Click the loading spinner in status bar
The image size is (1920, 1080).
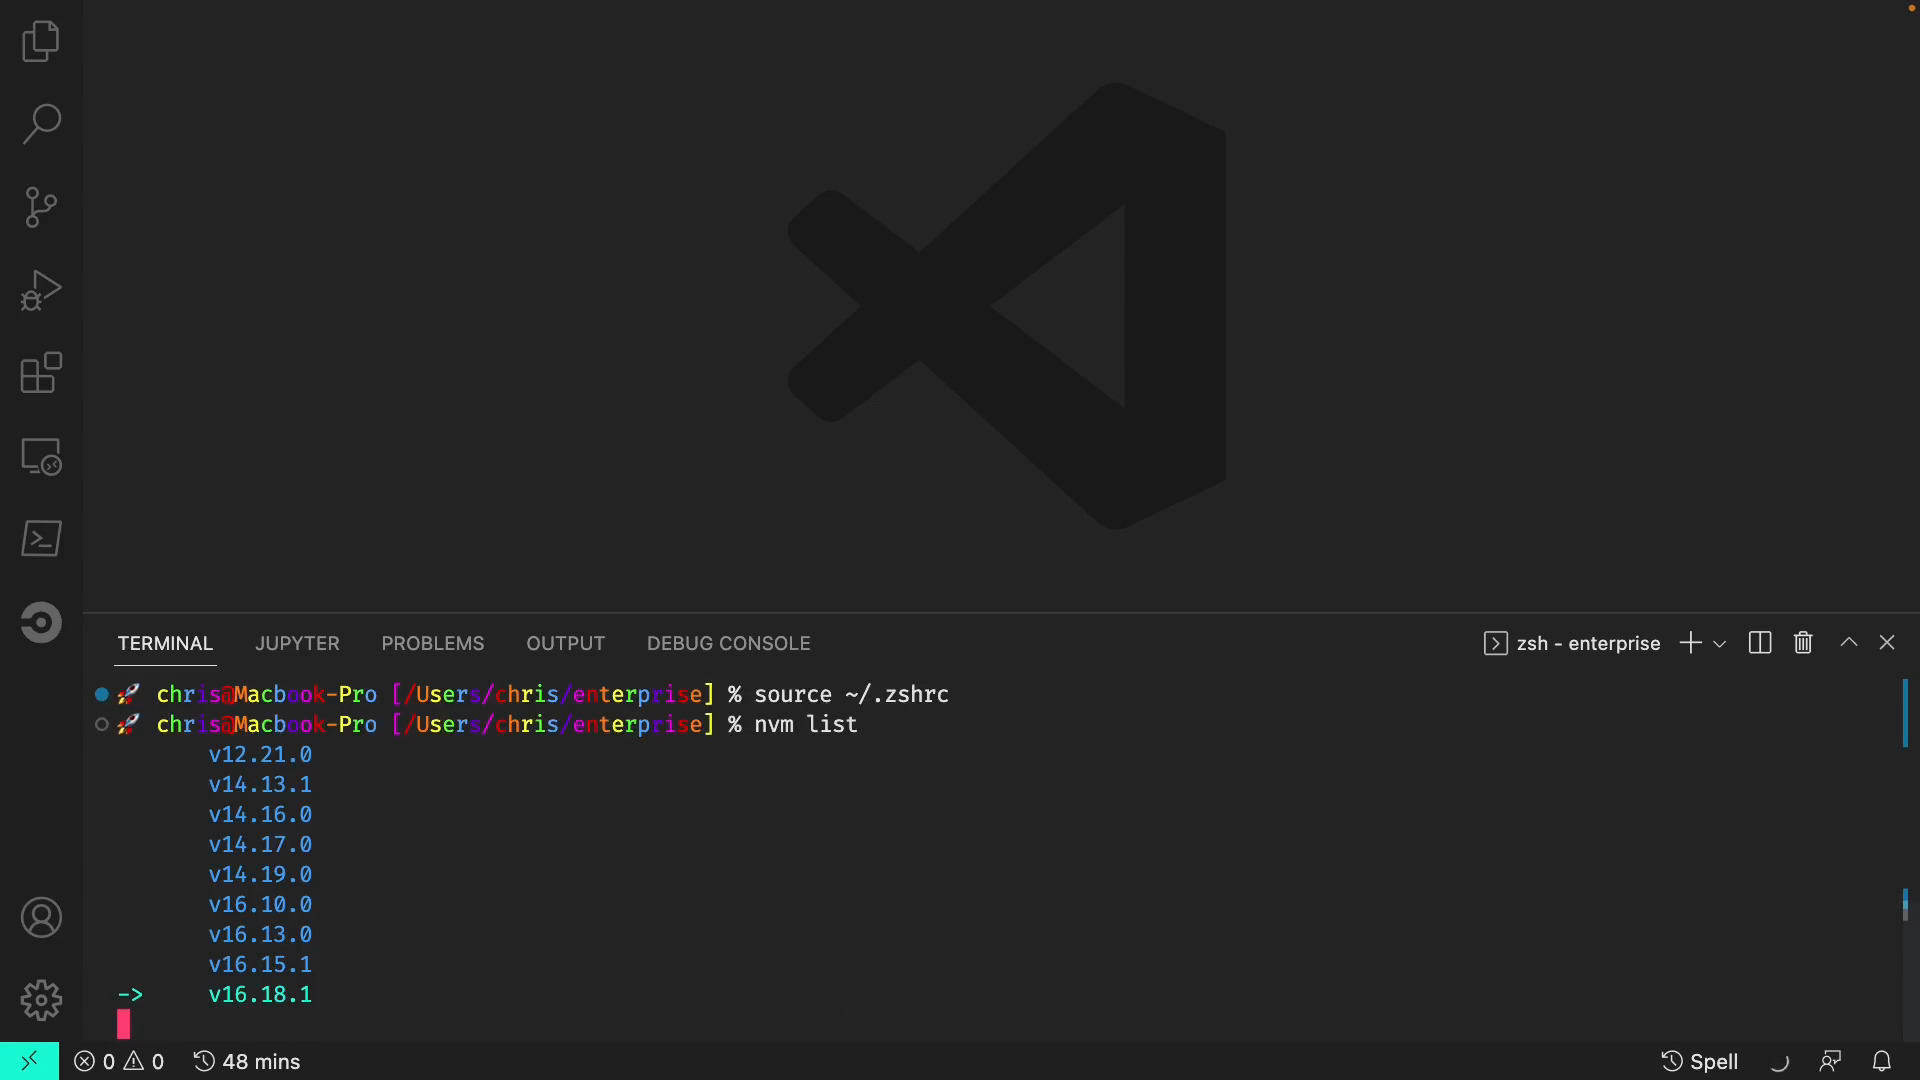[x=1779, y=1061]
